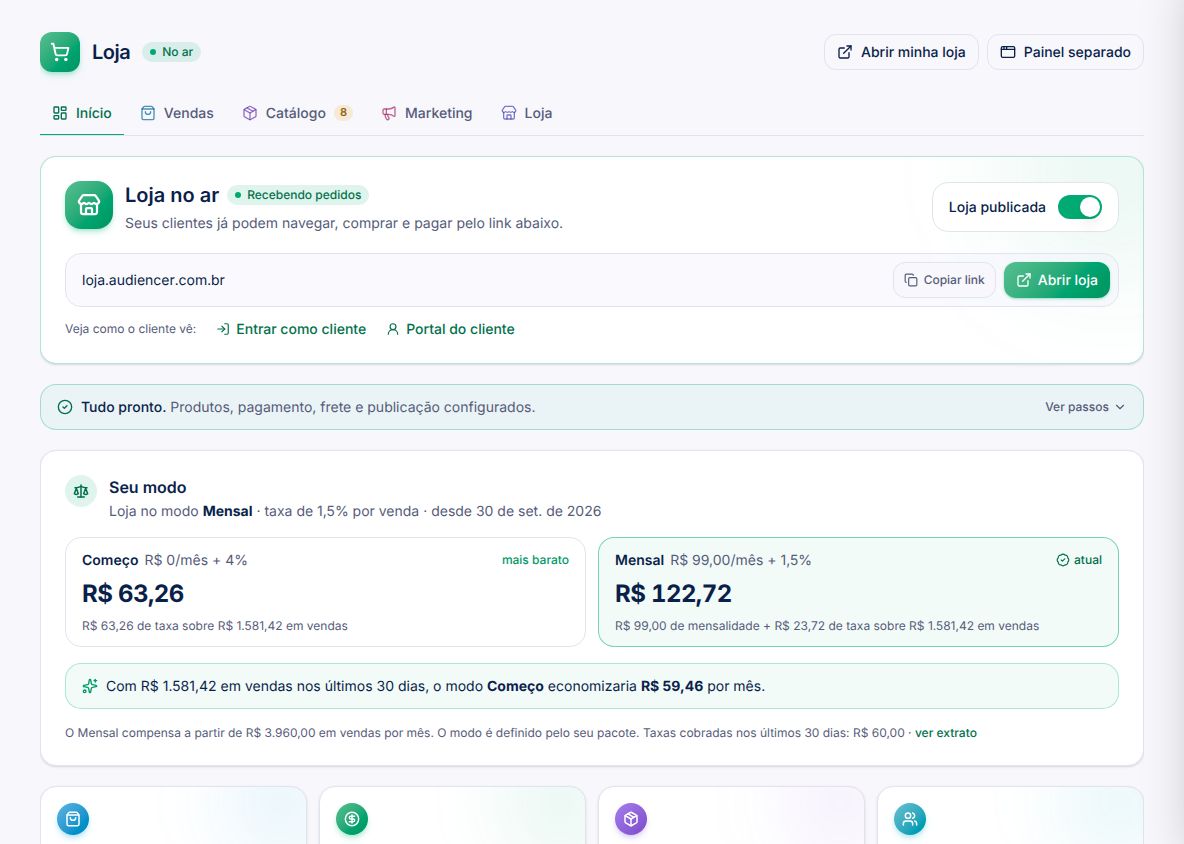The image size is (1184, 844).
Task: Click the sparkle icon in the savings banner
Action: tap(90, 686)
